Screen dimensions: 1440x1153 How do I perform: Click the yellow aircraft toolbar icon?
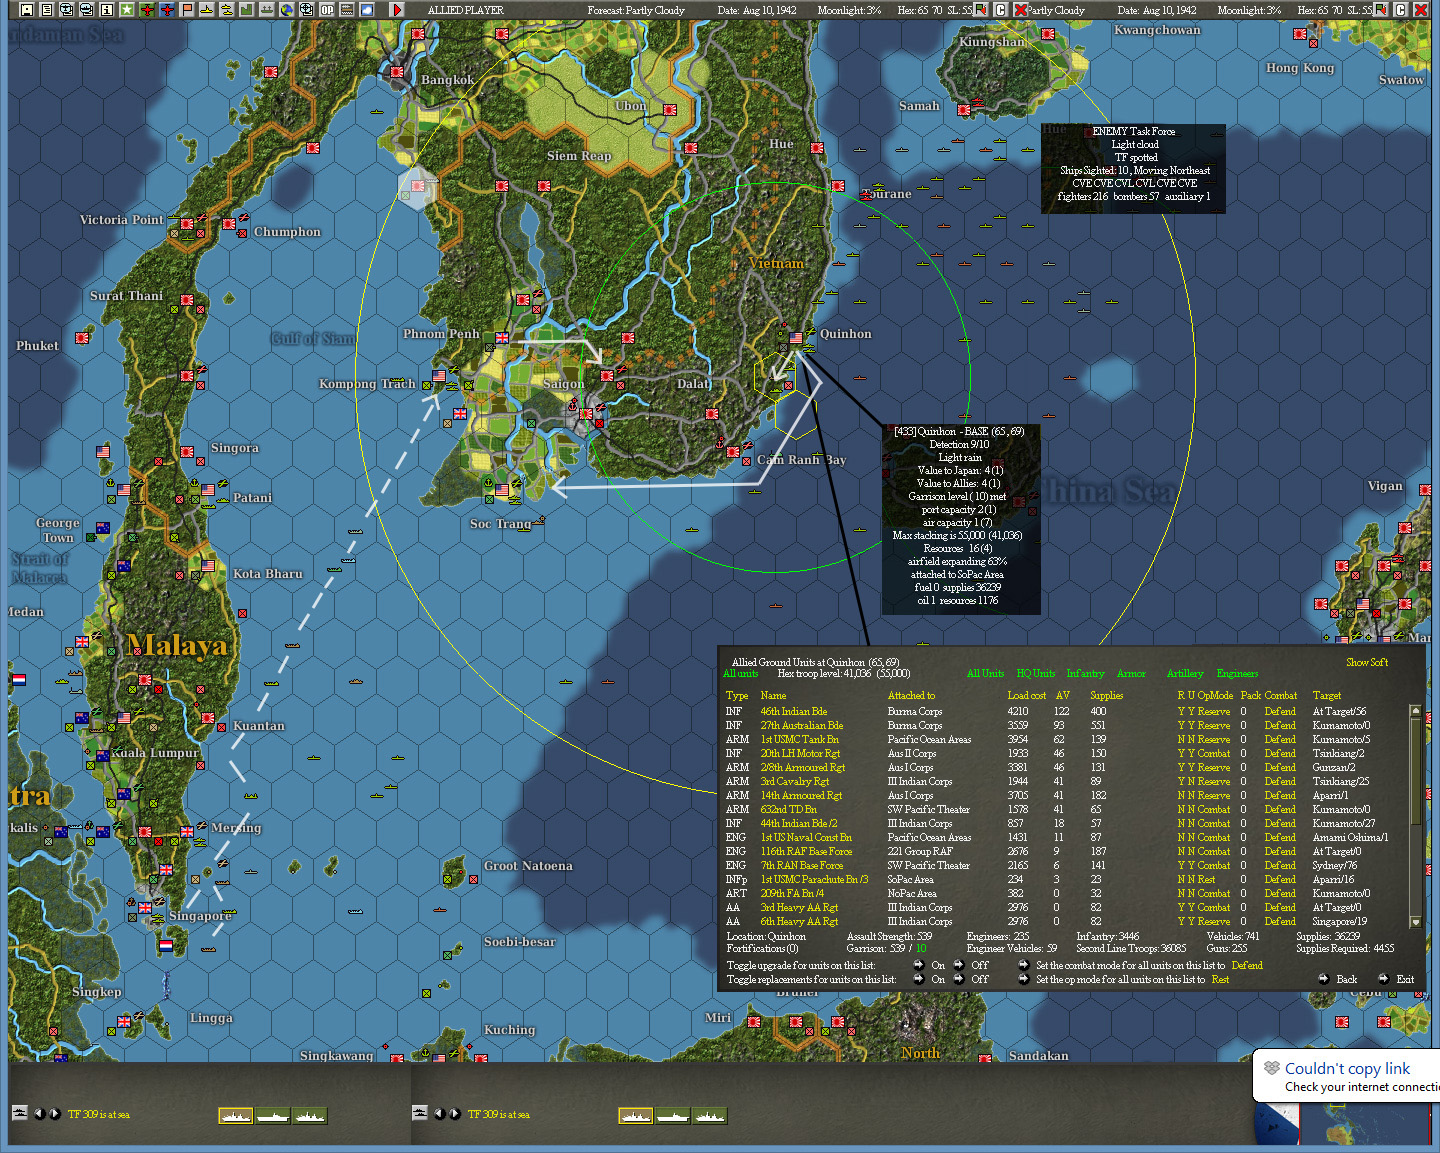click(x=207, y=10)
